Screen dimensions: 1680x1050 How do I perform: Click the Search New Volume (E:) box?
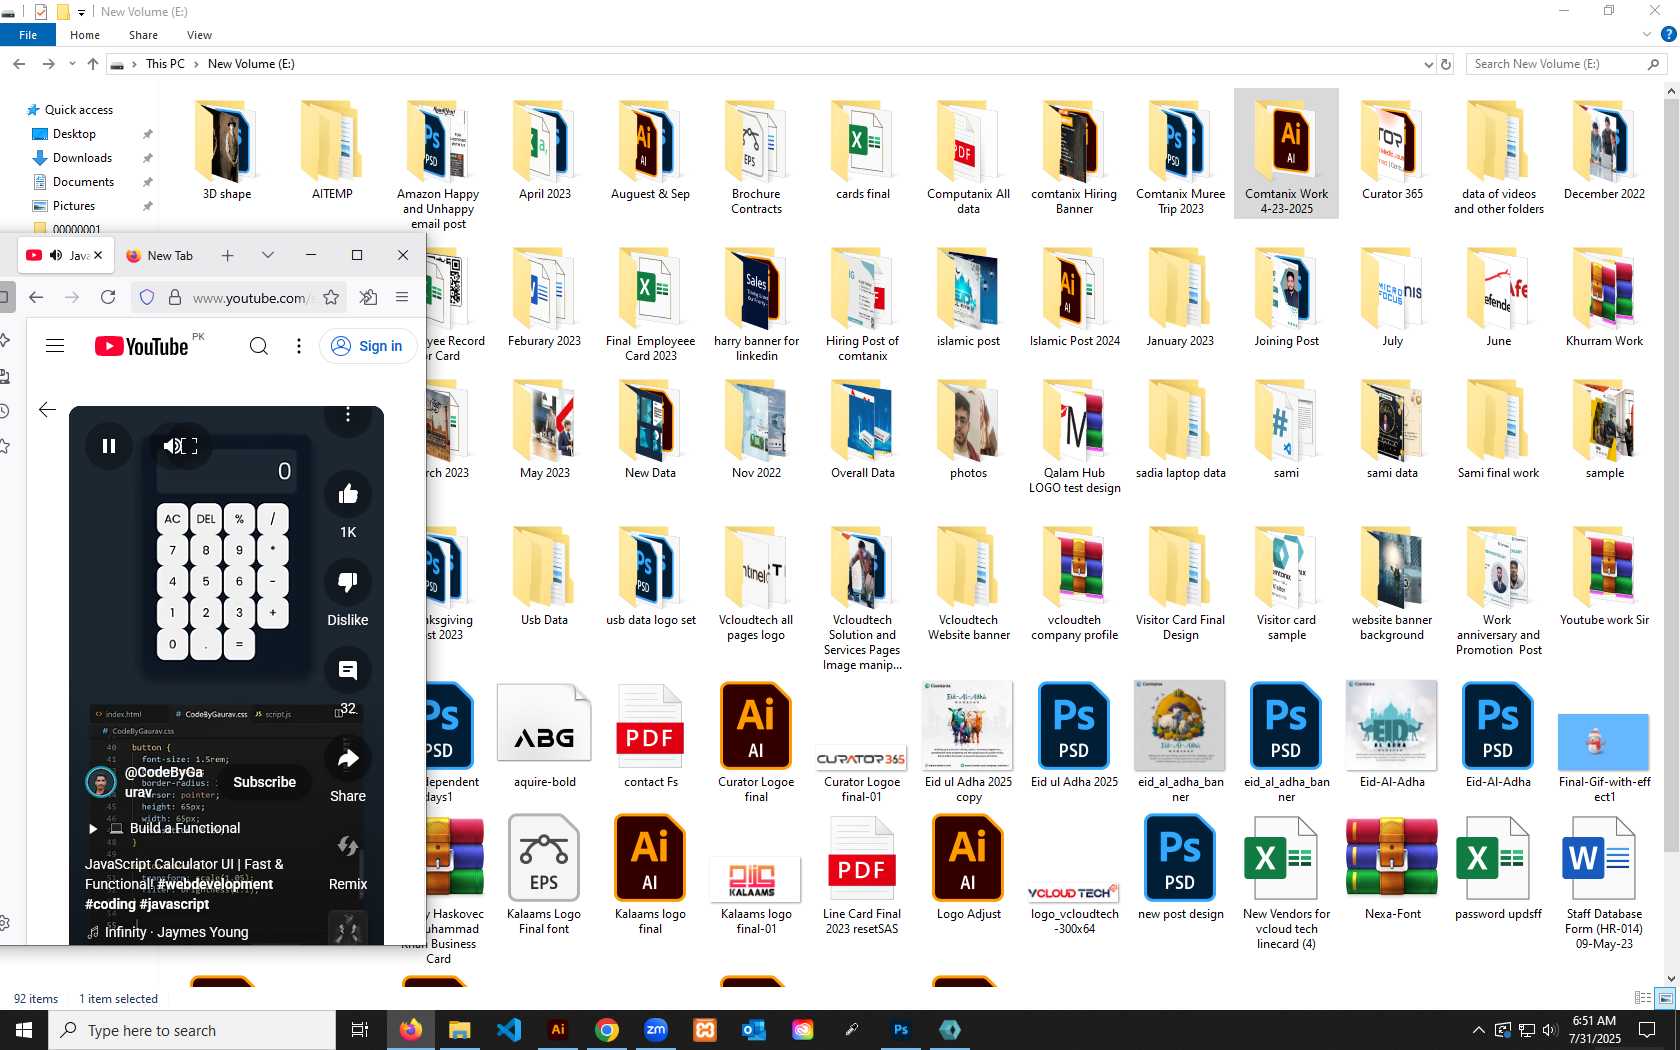(1567, 64)
